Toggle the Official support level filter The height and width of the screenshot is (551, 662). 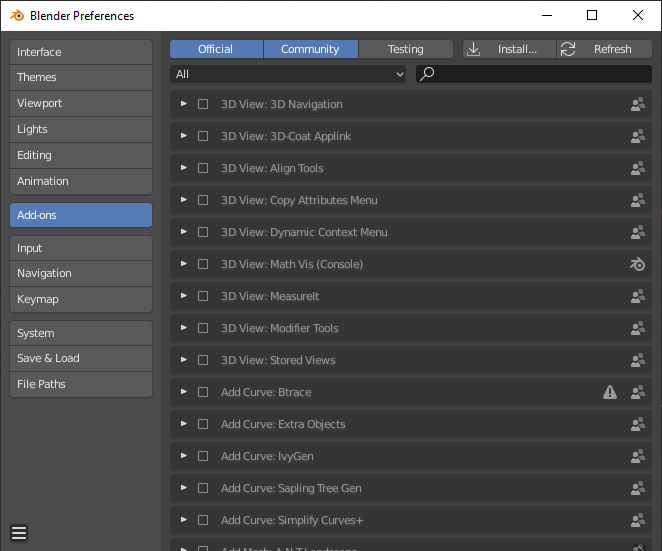pyautogui.click(x=217, y=49)
